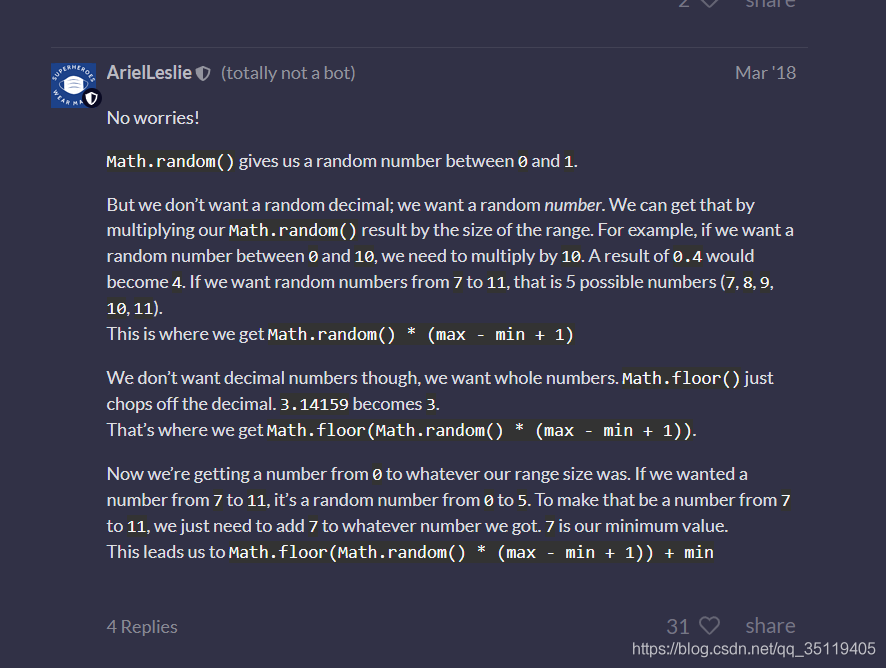
Task: Click the final formula code ending with + min
Action: pyautogui.click(x=470, y=552)
